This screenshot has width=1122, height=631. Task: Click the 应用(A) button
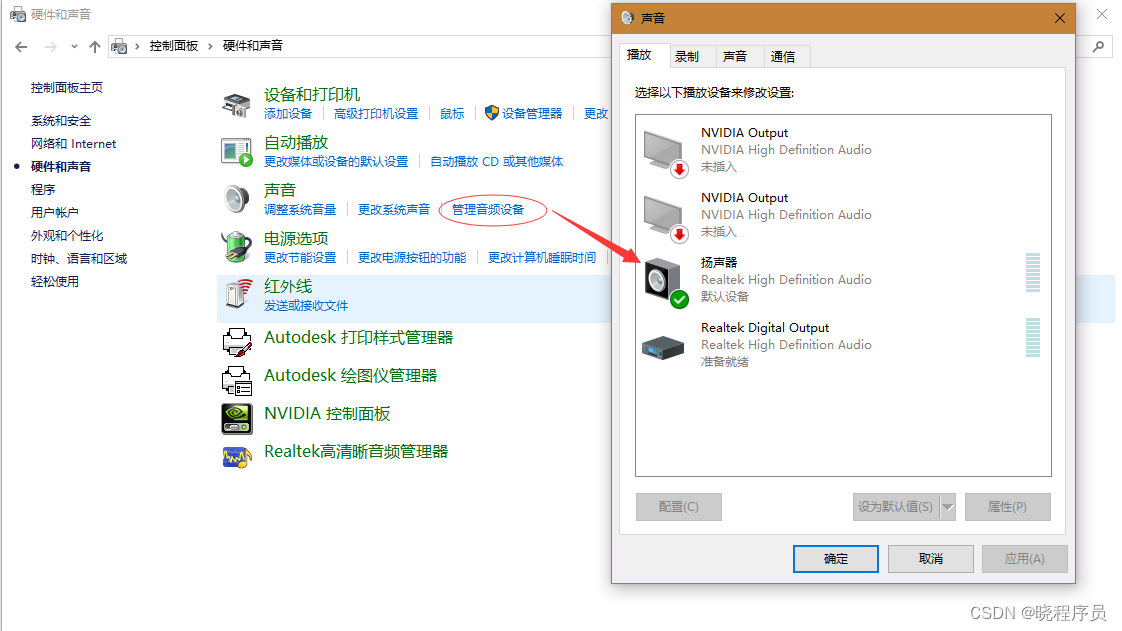(x=1025, y=559)
